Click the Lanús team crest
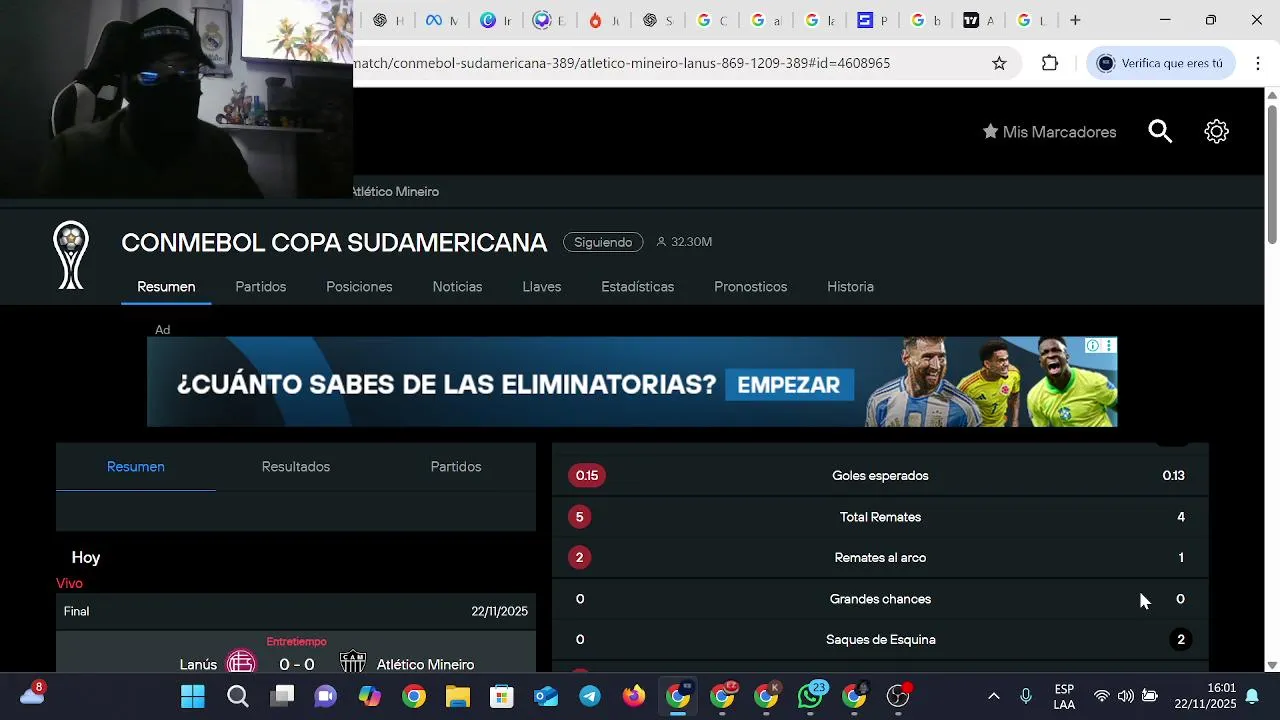Viewport: 1280px width, 720px height. pos(241,663)
